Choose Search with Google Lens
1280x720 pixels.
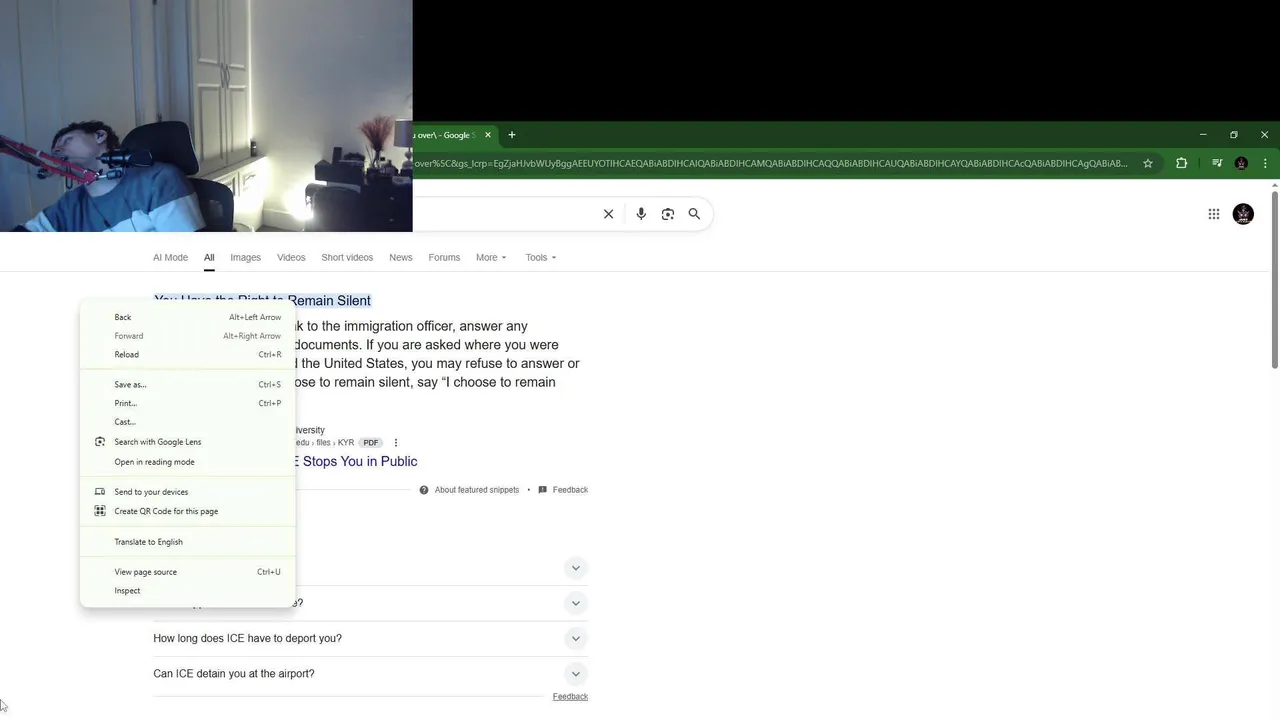[x=188, y=442]
